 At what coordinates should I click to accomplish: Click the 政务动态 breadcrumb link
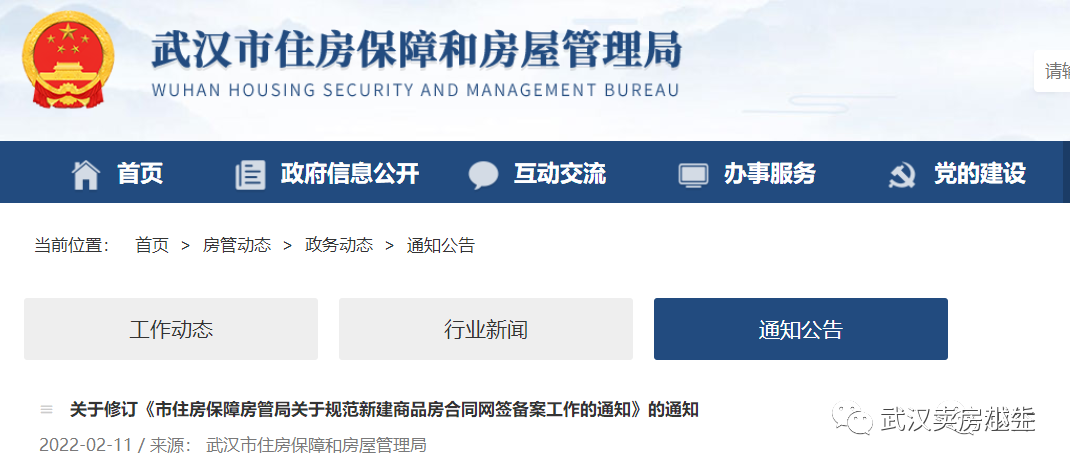tap(339, 246)
